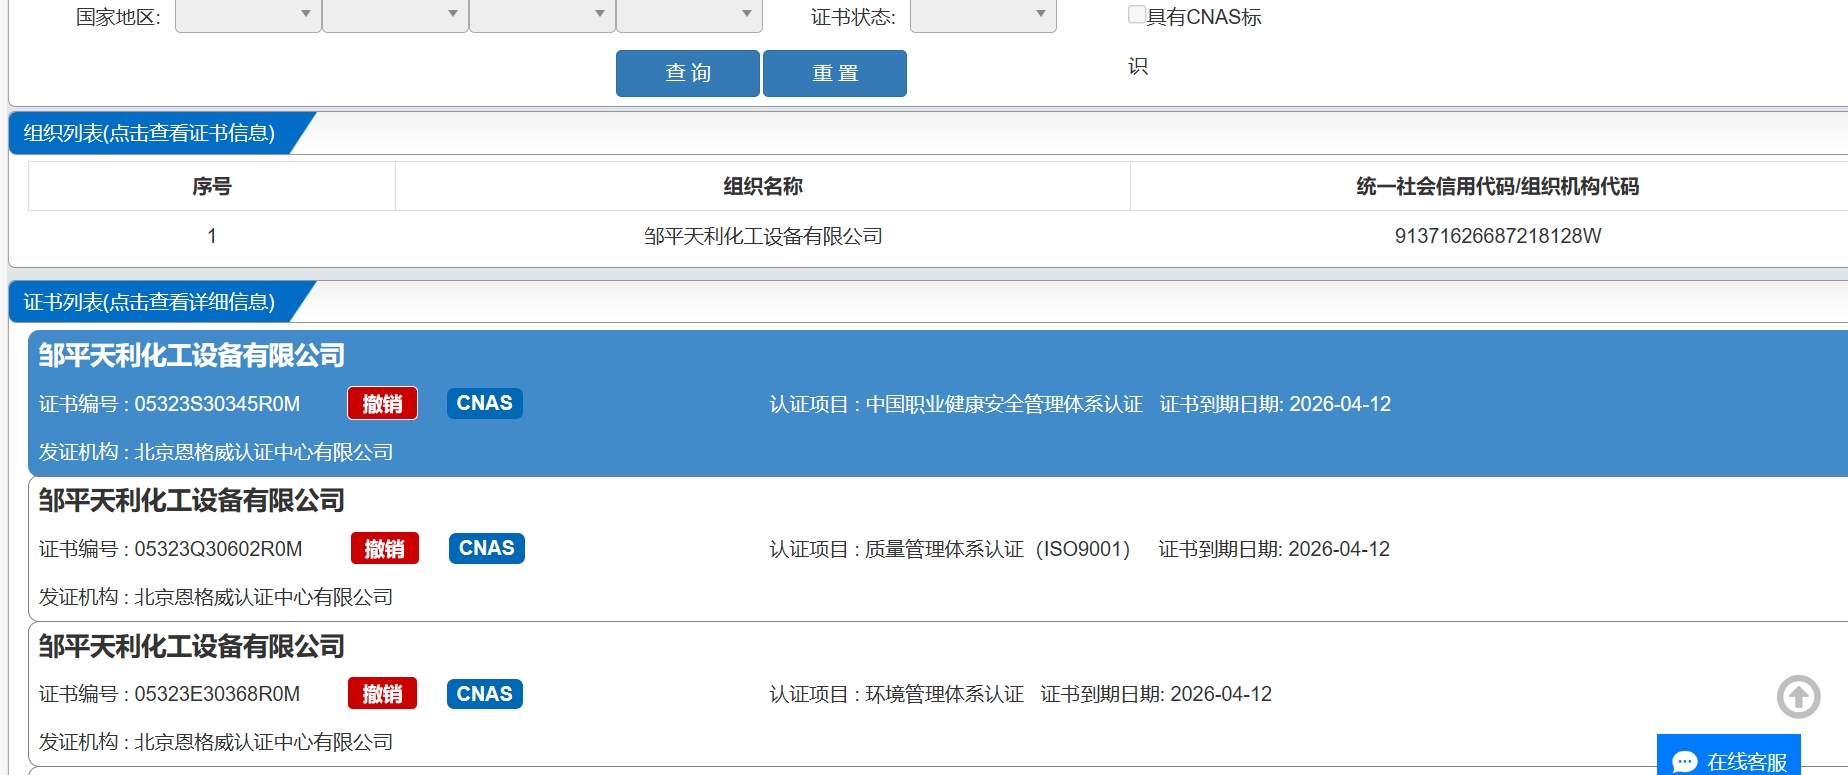Enable the 具有CNAS标识 checkbox
The height and width of the screenshot is (775, 1848).
(1137, 14)
